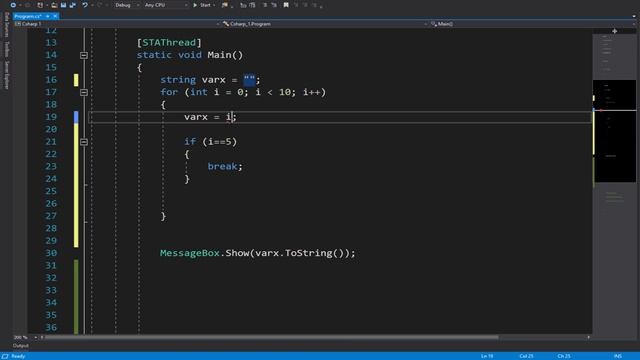Click the 'for' keyword on line 17
Viewport: 640px width, 360px height.
coord(169,92)
